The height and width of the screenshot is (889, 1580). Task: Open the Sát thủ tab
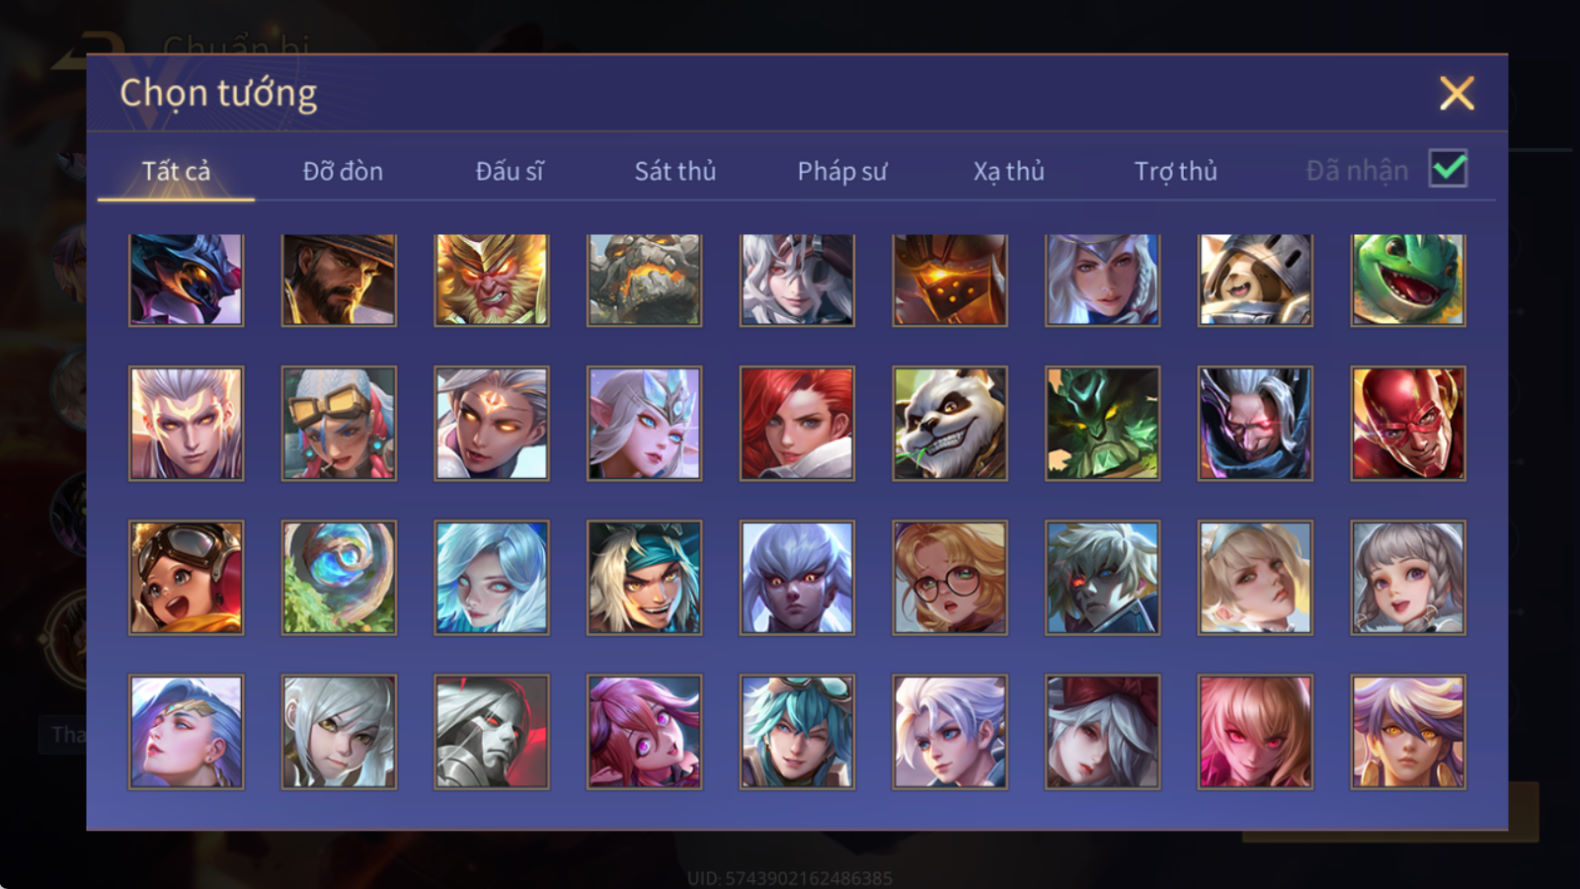click(x=675, y=171)
